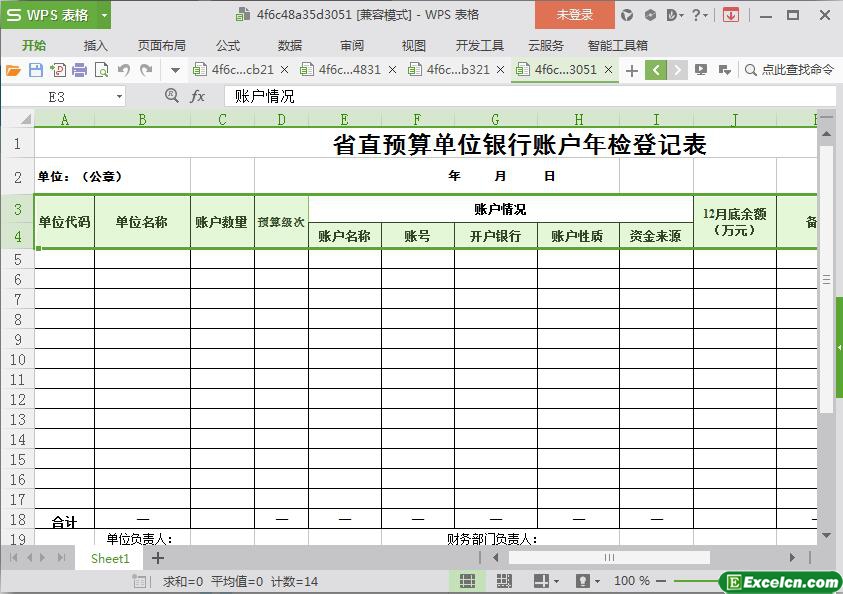Click the fx insert function icon
This screenshot has width=843, height=594.
tap(198, 96)
